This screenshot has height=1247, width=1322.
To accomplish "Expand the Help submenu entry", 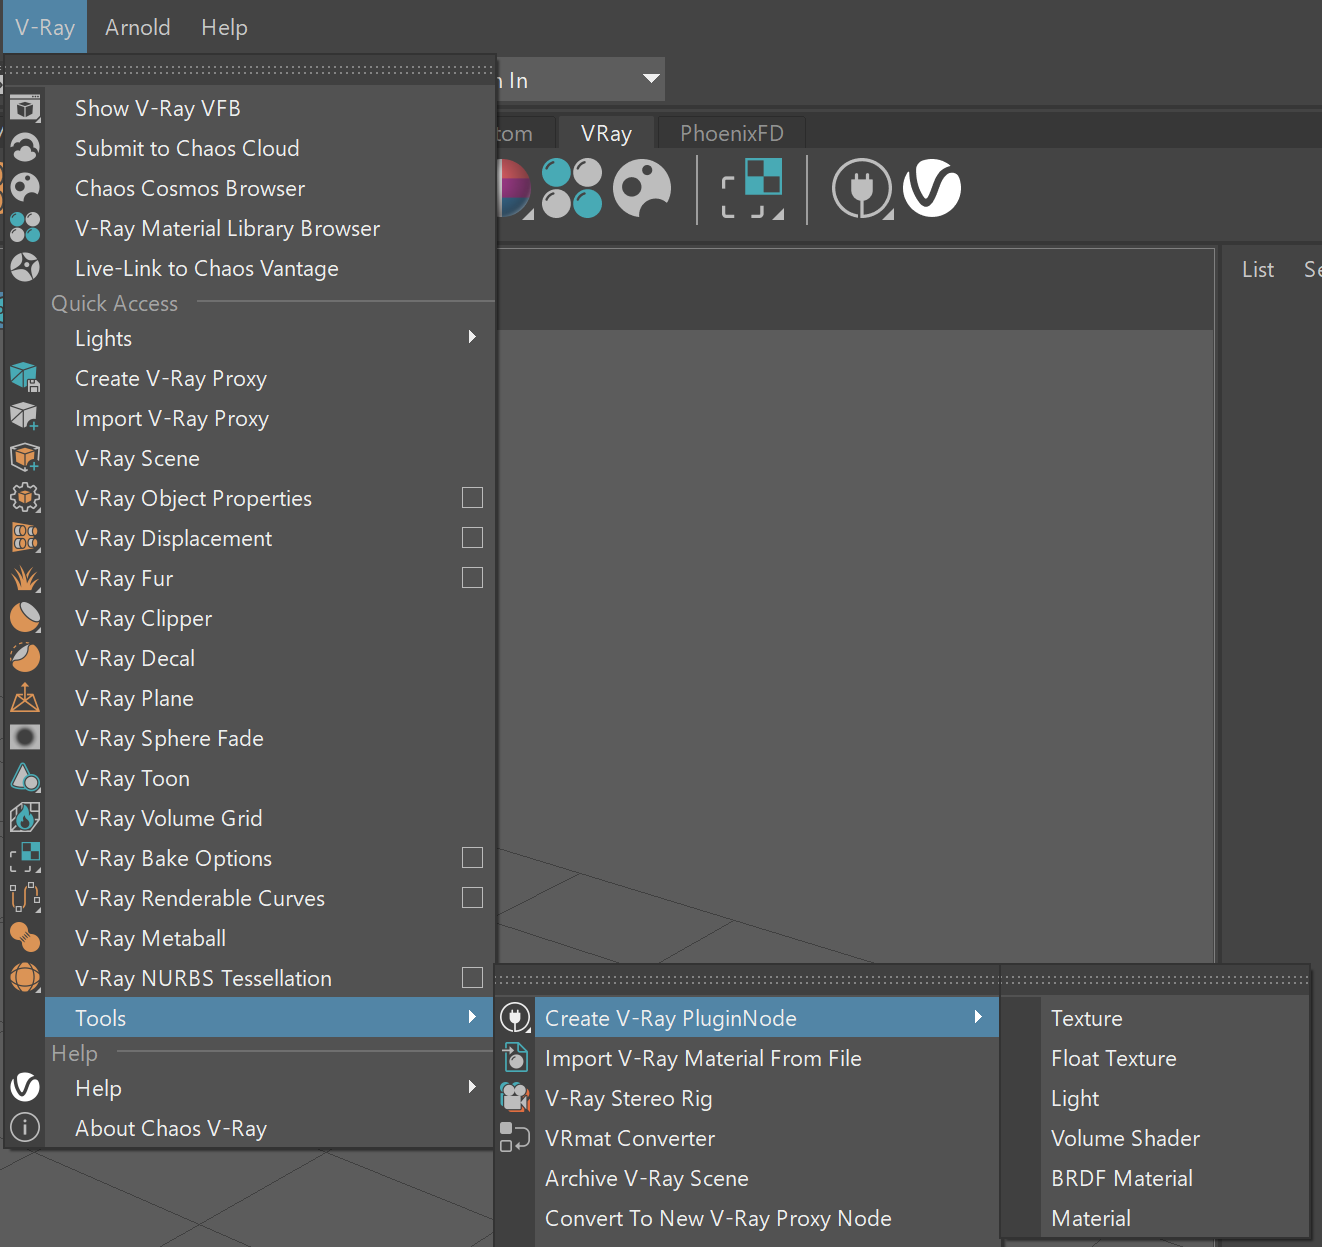I will (270, 1088).
